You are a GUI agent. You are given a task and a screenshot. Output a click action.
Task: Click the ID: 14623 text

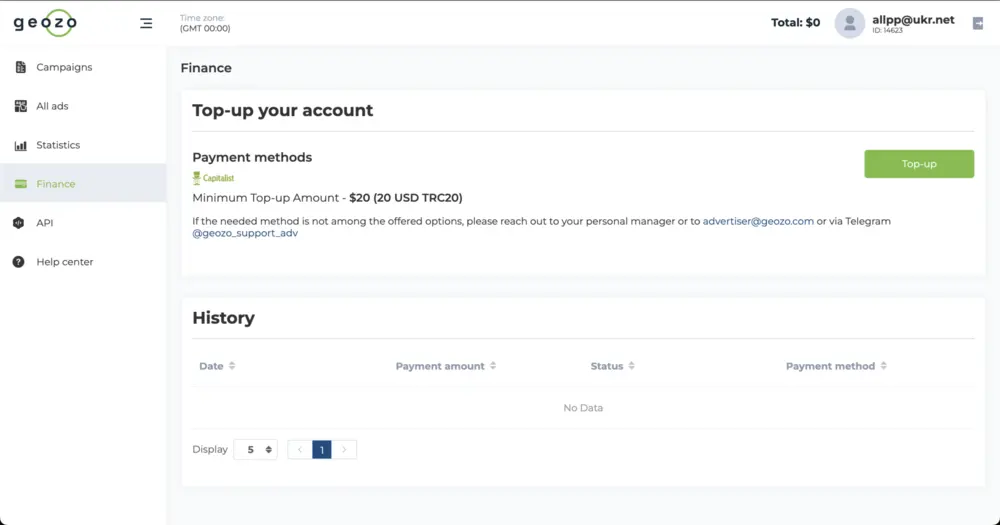(887, 31)
